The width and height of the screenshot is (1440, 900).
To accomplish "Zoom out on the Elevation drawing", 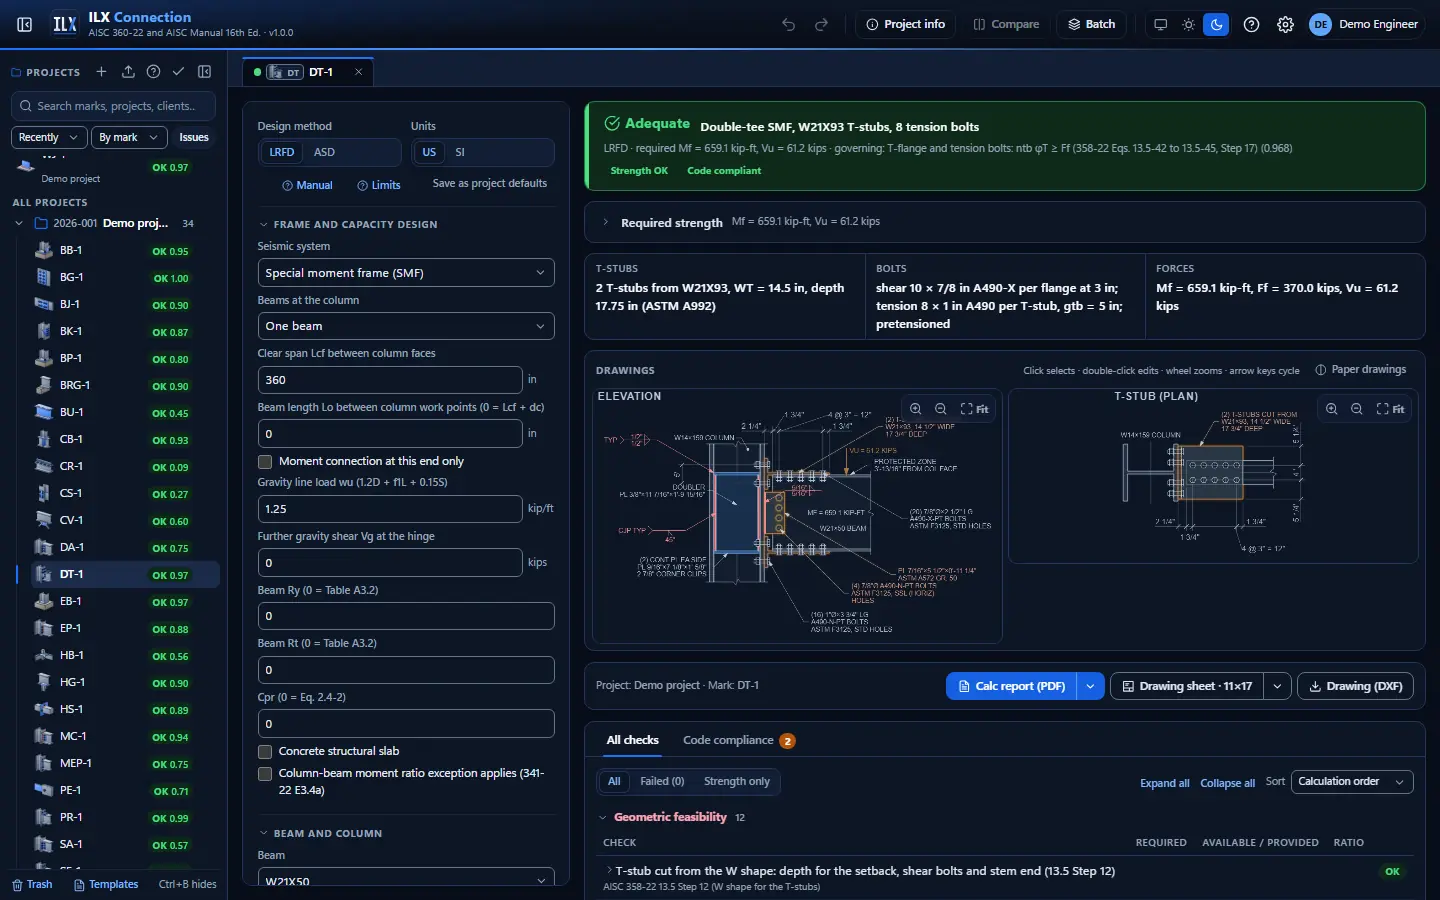I will pyautogui.click(x=940, y=408).
